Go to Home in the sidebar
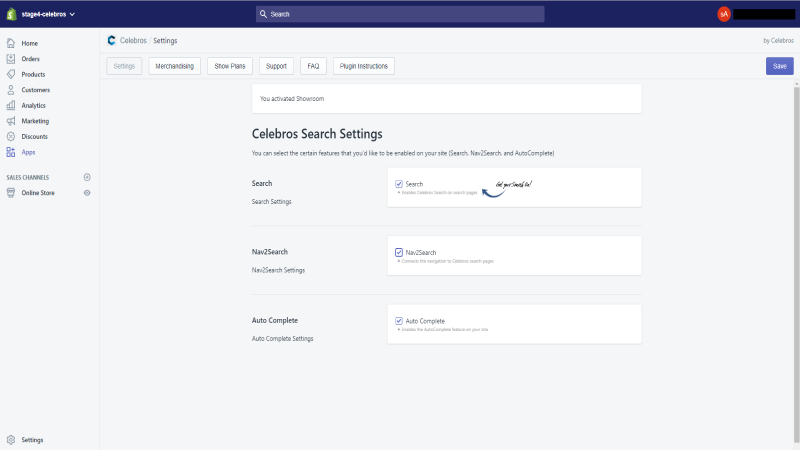This screenshot has width=800, height=450. 30,43
